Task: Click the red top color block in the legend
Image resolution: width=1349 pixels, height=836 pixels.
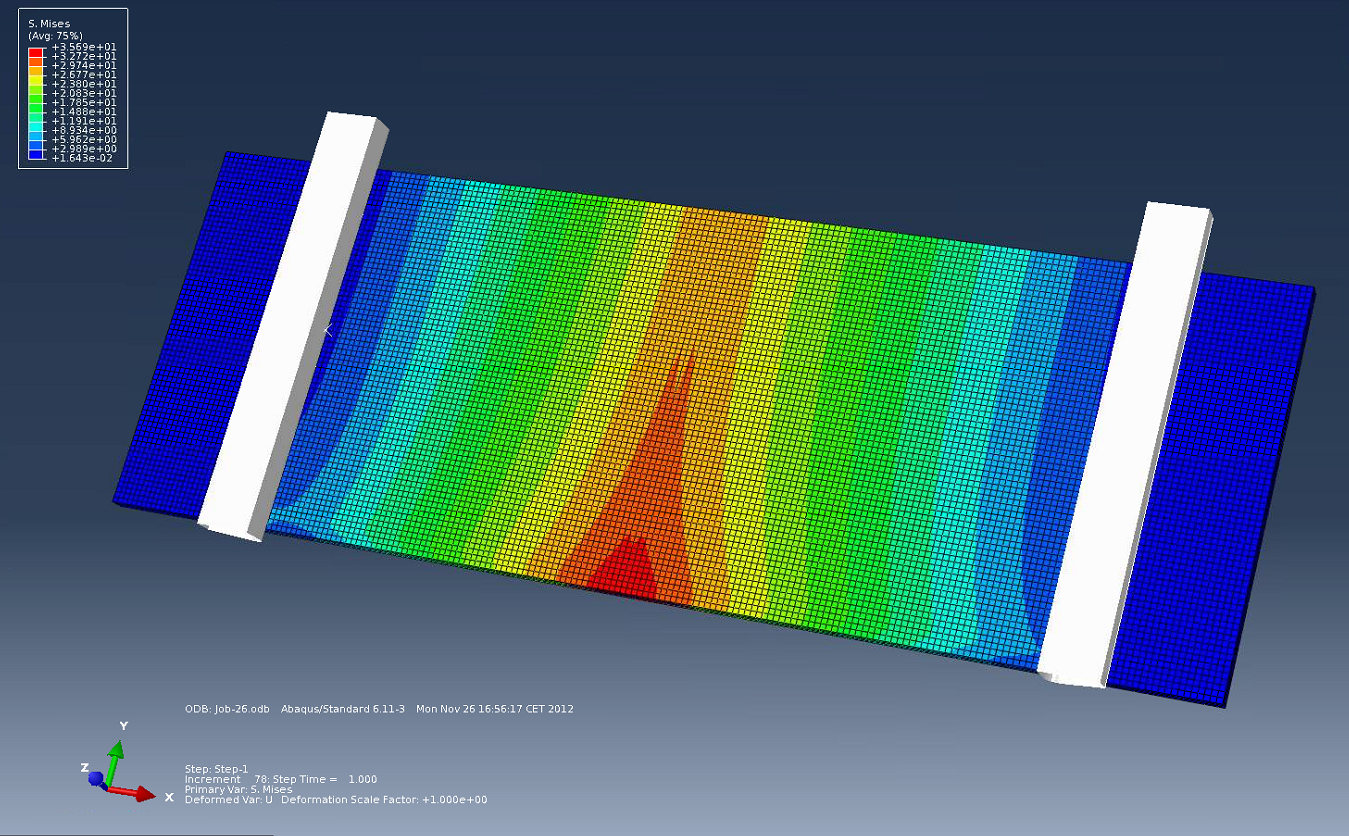Action: click(x=35, y=52)
